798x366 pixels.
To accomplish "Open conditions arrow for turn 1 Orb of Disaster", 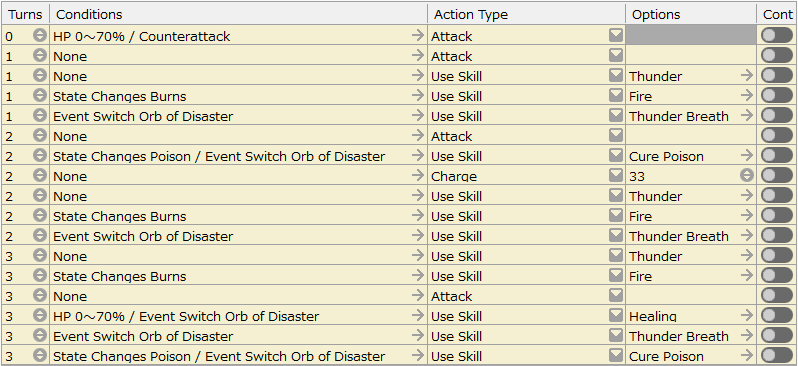I will [418, 116].
